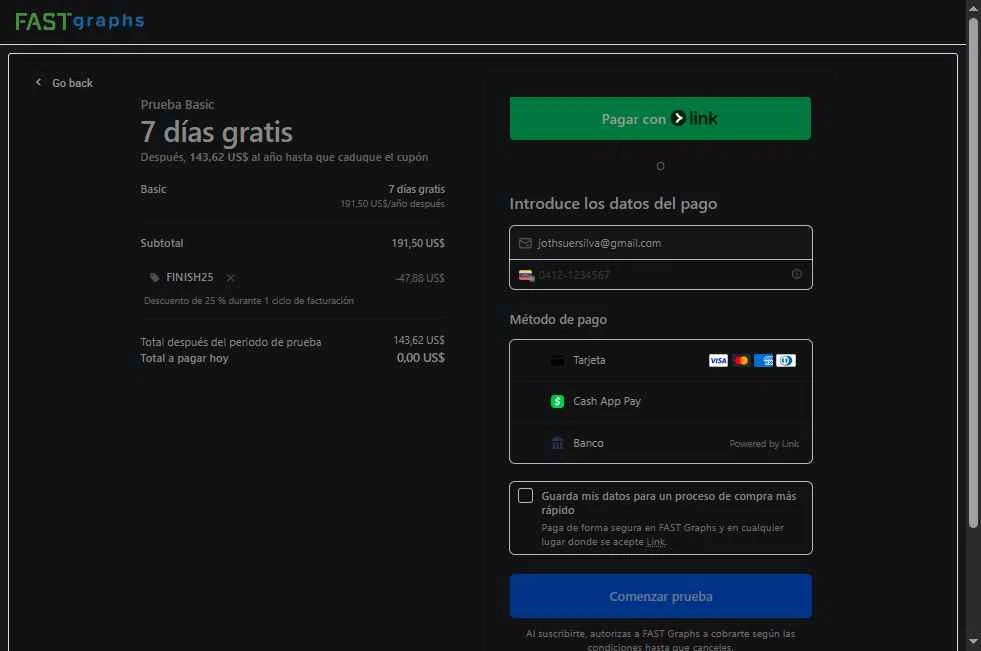Click the 'Descuento de 25 %' note

point(248,301)
